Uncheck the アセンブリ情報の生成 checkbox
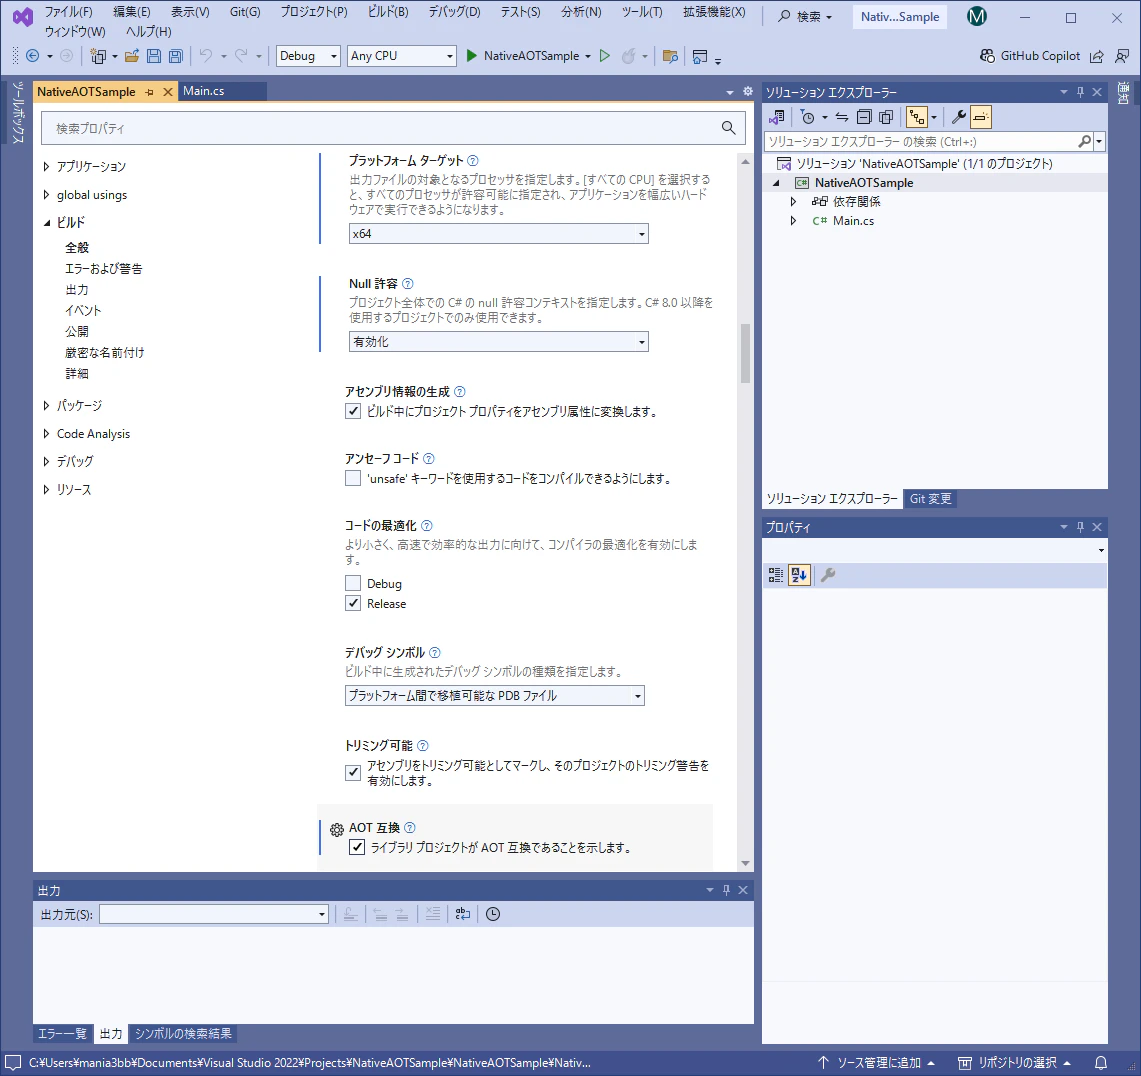Image resolution: width=1141 pixels, height=1076 pixels. [353, 412]
